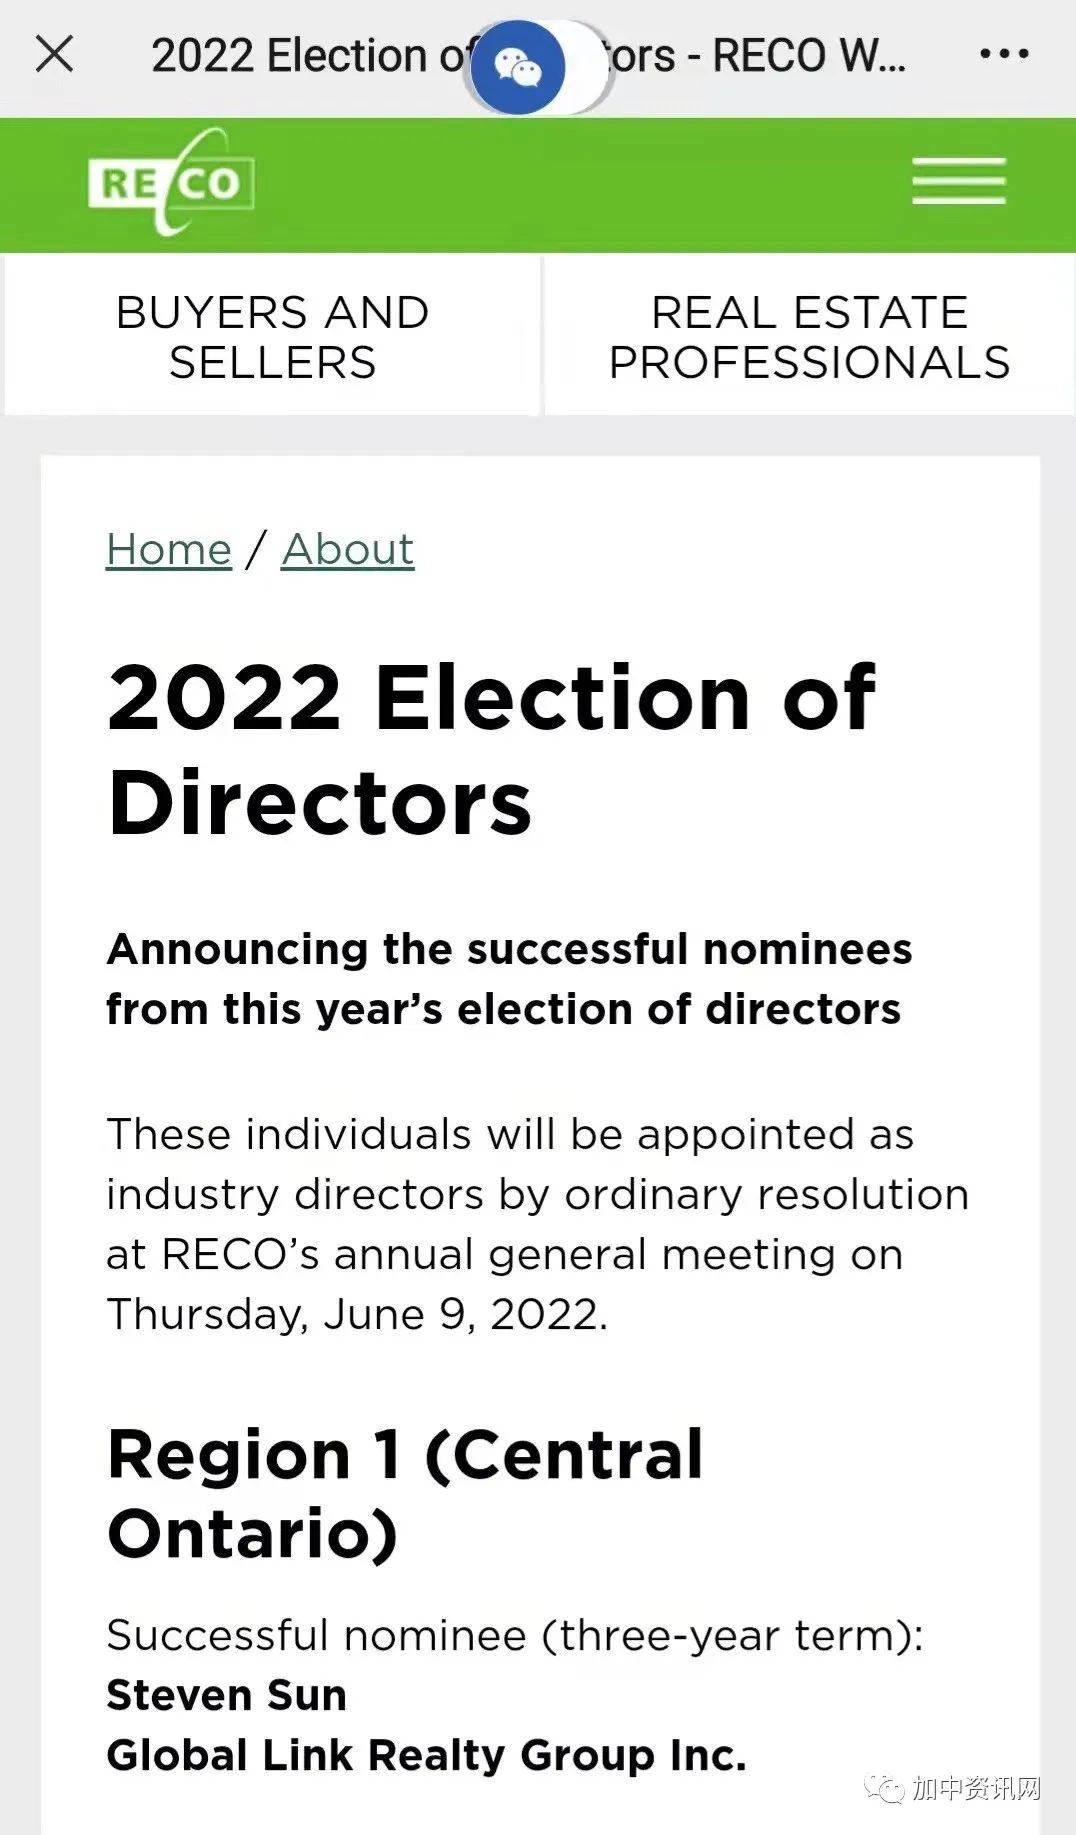Viewport: 1076px width, 1835px height.
Task: Click the Region 1 (Central Ontario) heading
Action: click(x=405, y=1493)
